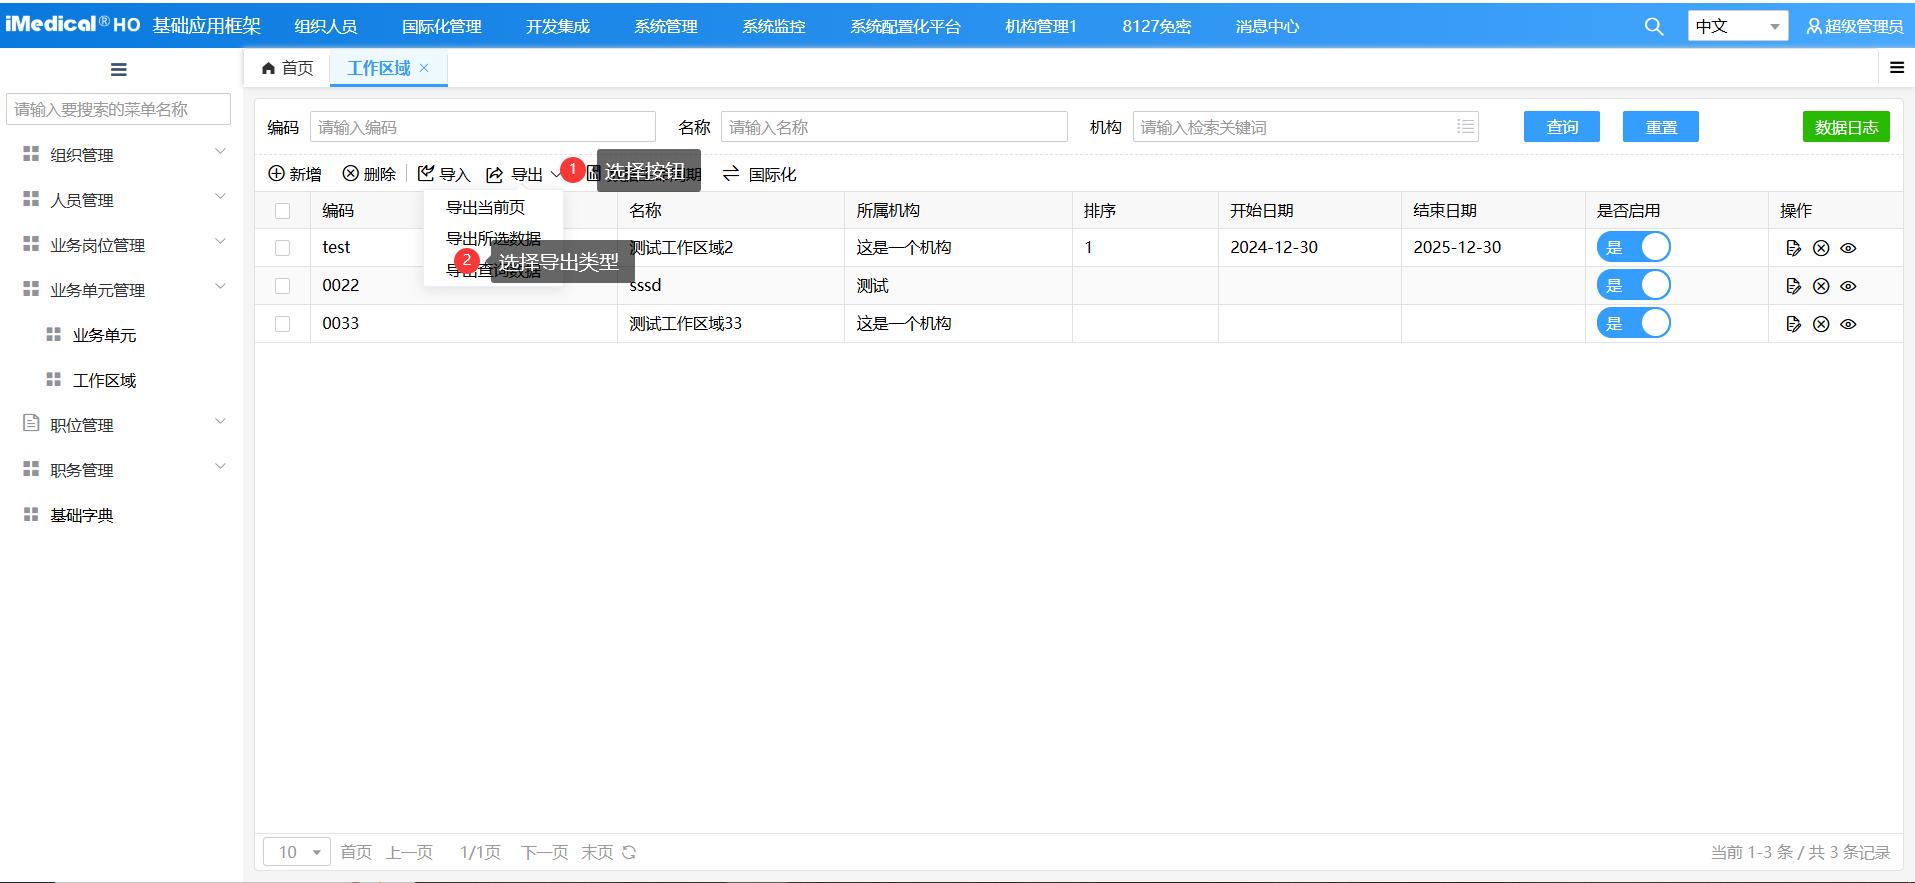Click the 新增 add button in toolbar
Image resolution: width=1915 pixels, height=883 pixels.
coord(295,174)
